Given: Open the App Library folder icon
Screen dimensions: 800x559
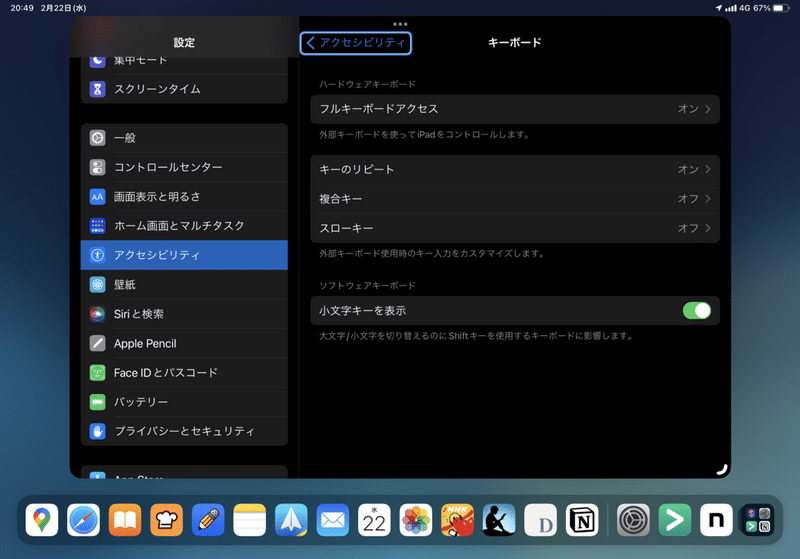Looking at the screenshot, I should pos(758,520).
